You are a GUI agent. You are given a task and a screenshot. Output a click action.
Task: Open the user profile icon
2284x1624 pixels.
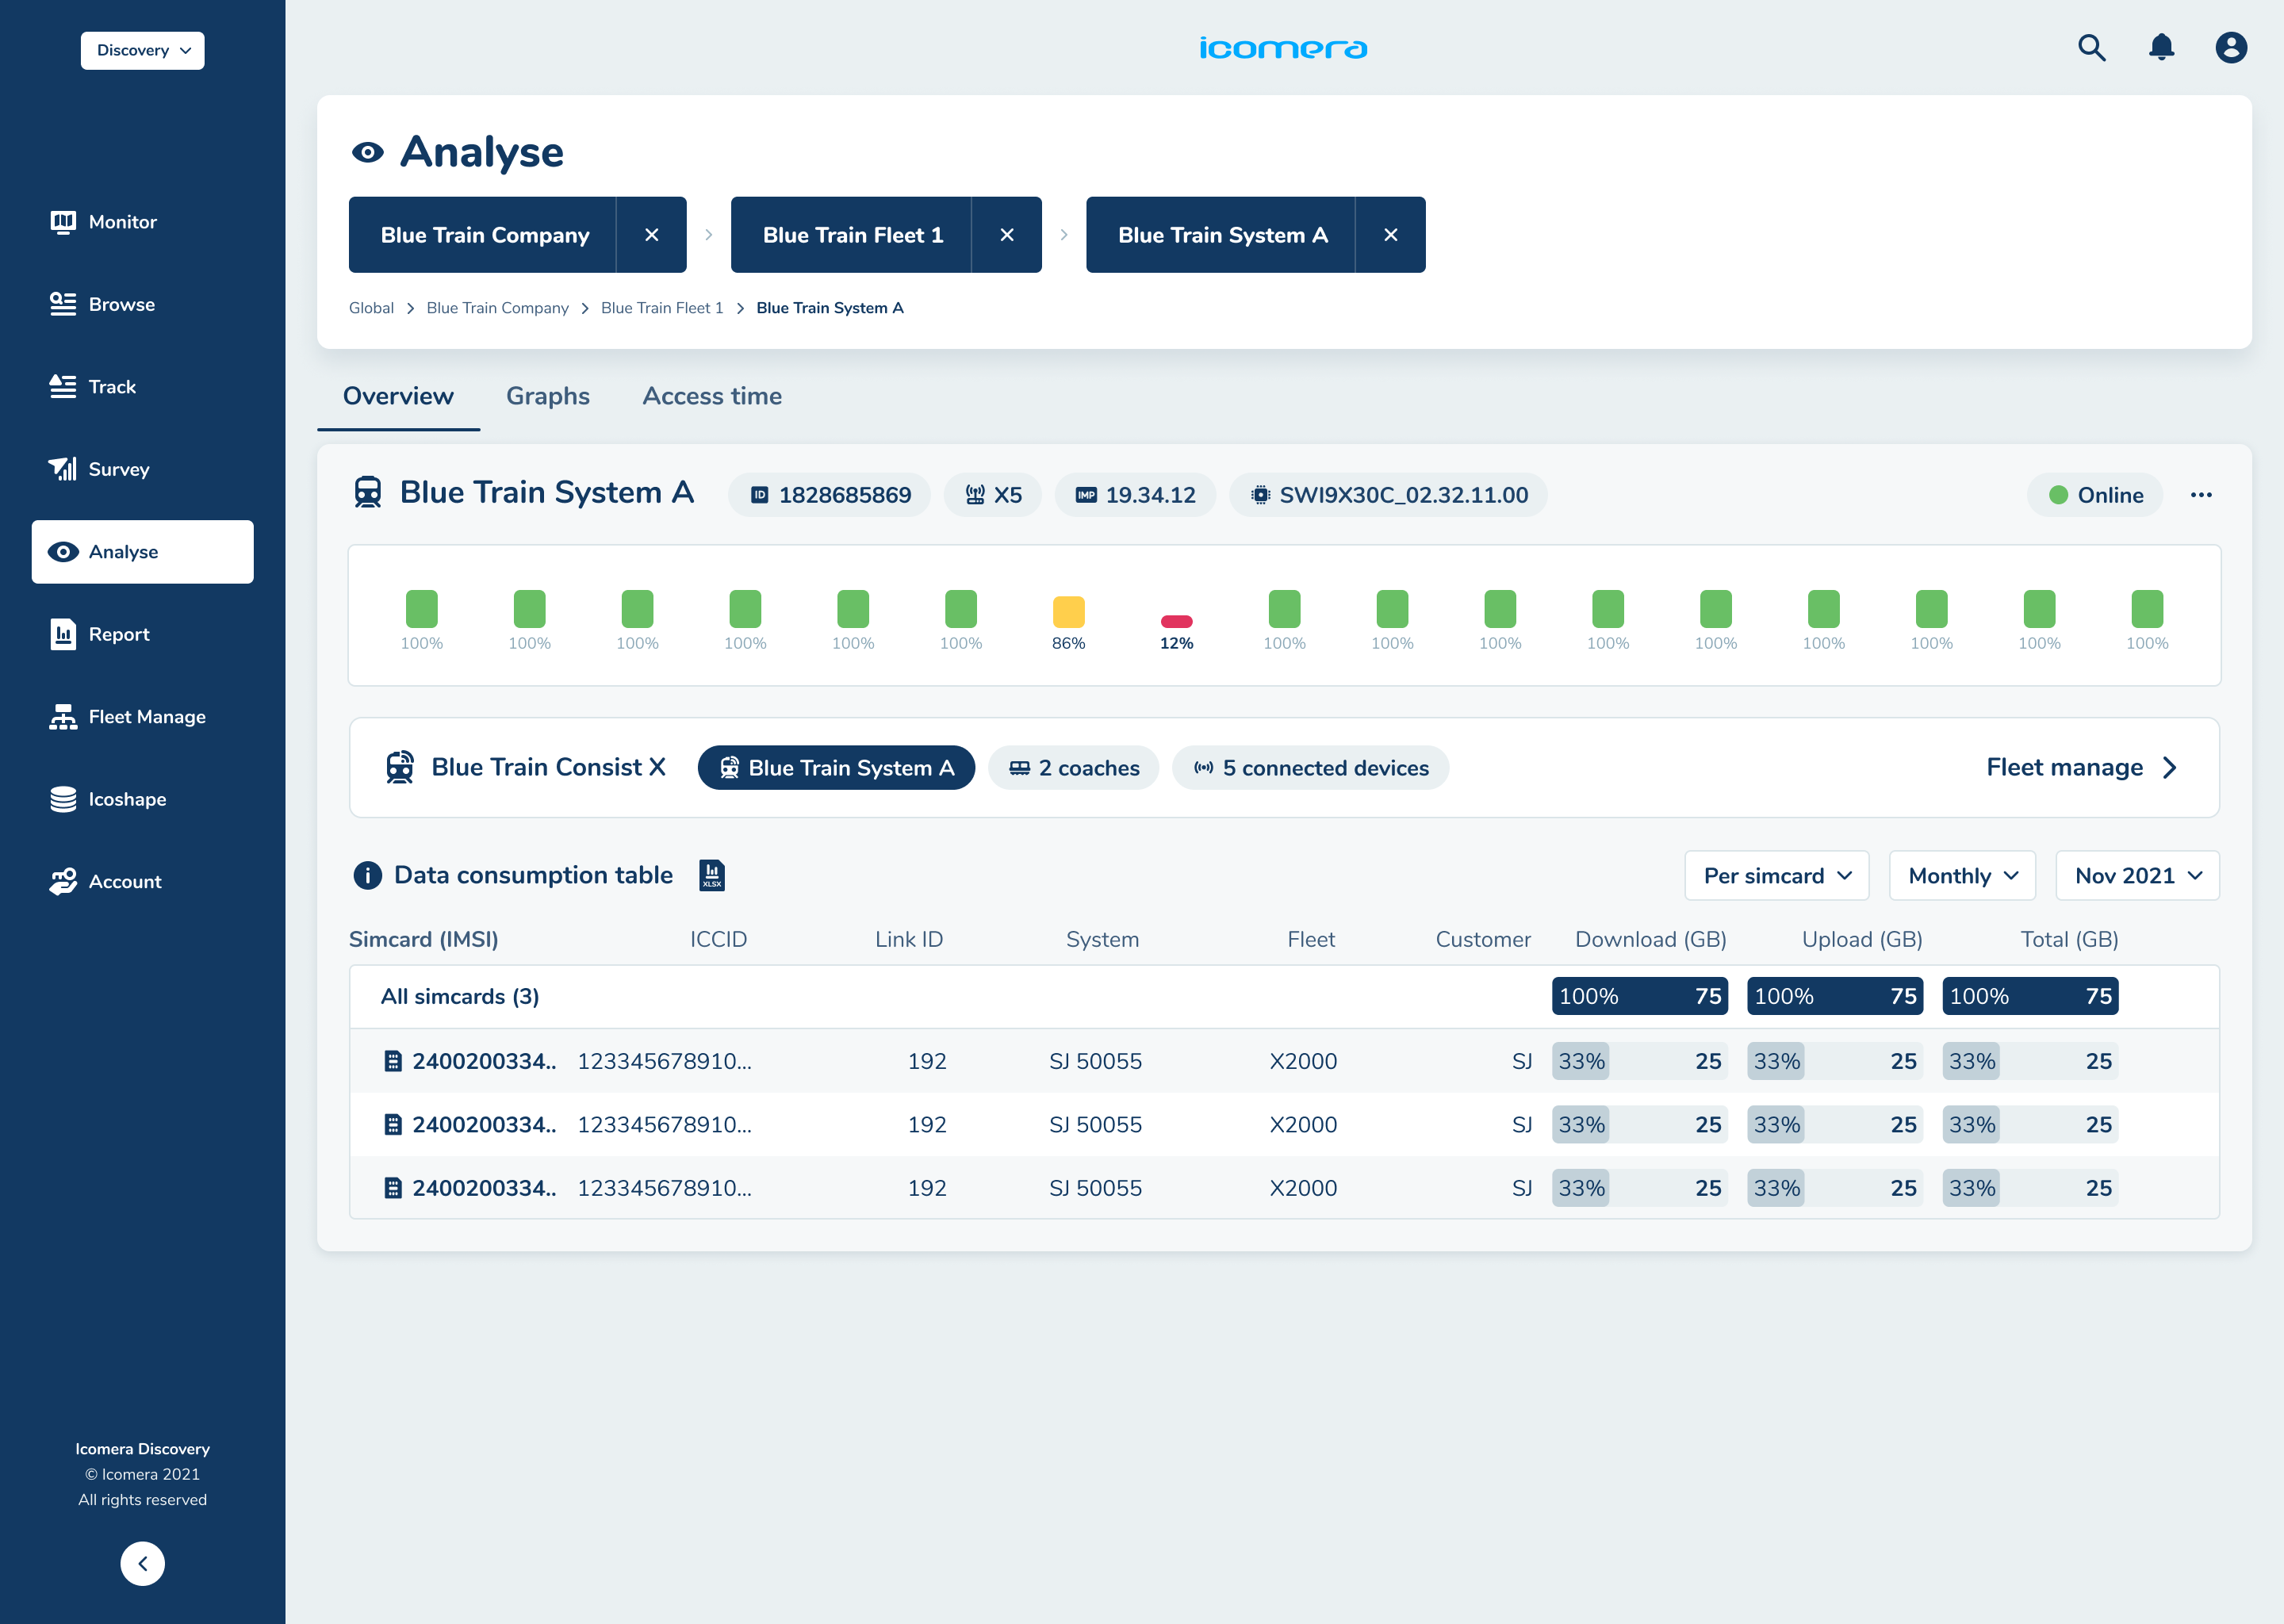2231,48
